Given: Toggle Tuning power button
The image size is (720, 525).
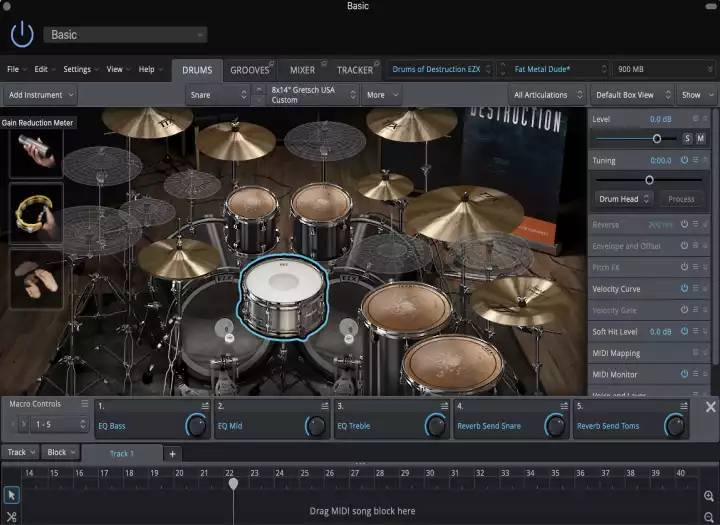Looking at the screenshot, I should click(x=684, y=160).
